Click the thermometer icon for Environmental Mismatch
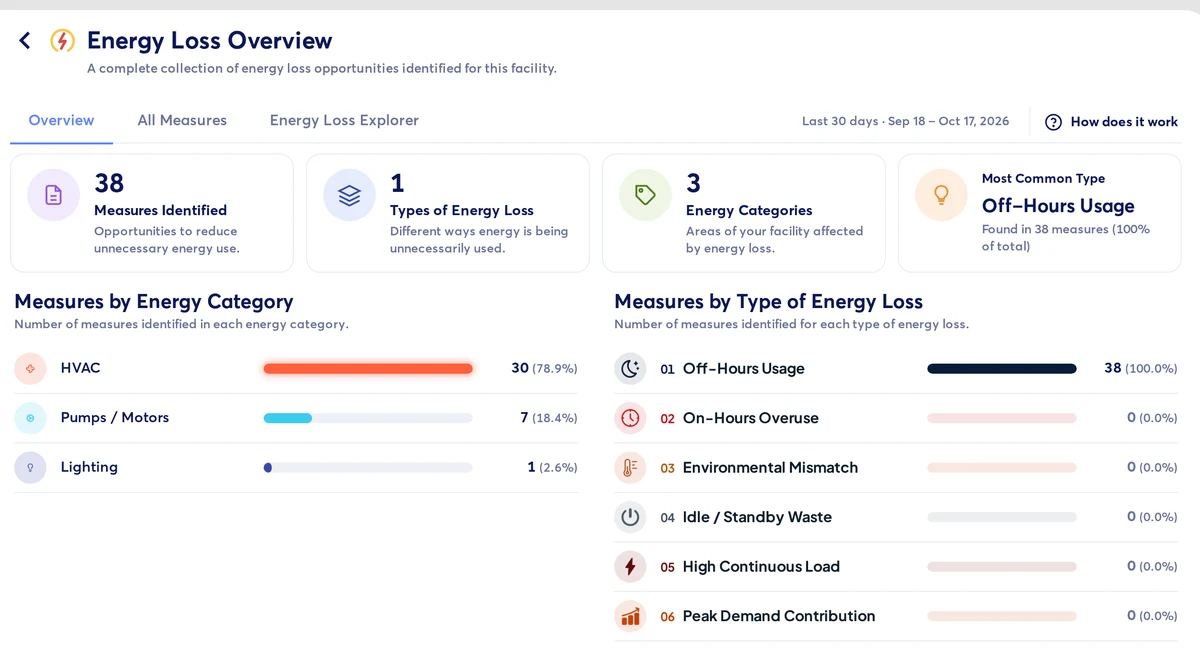 [x=630, y=467]
